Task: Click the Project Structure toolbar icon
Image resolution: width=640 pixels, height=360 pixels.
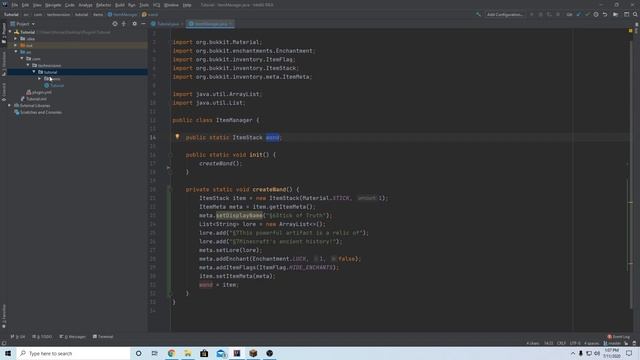Action: pyautogui.click(x=616, y=15)
